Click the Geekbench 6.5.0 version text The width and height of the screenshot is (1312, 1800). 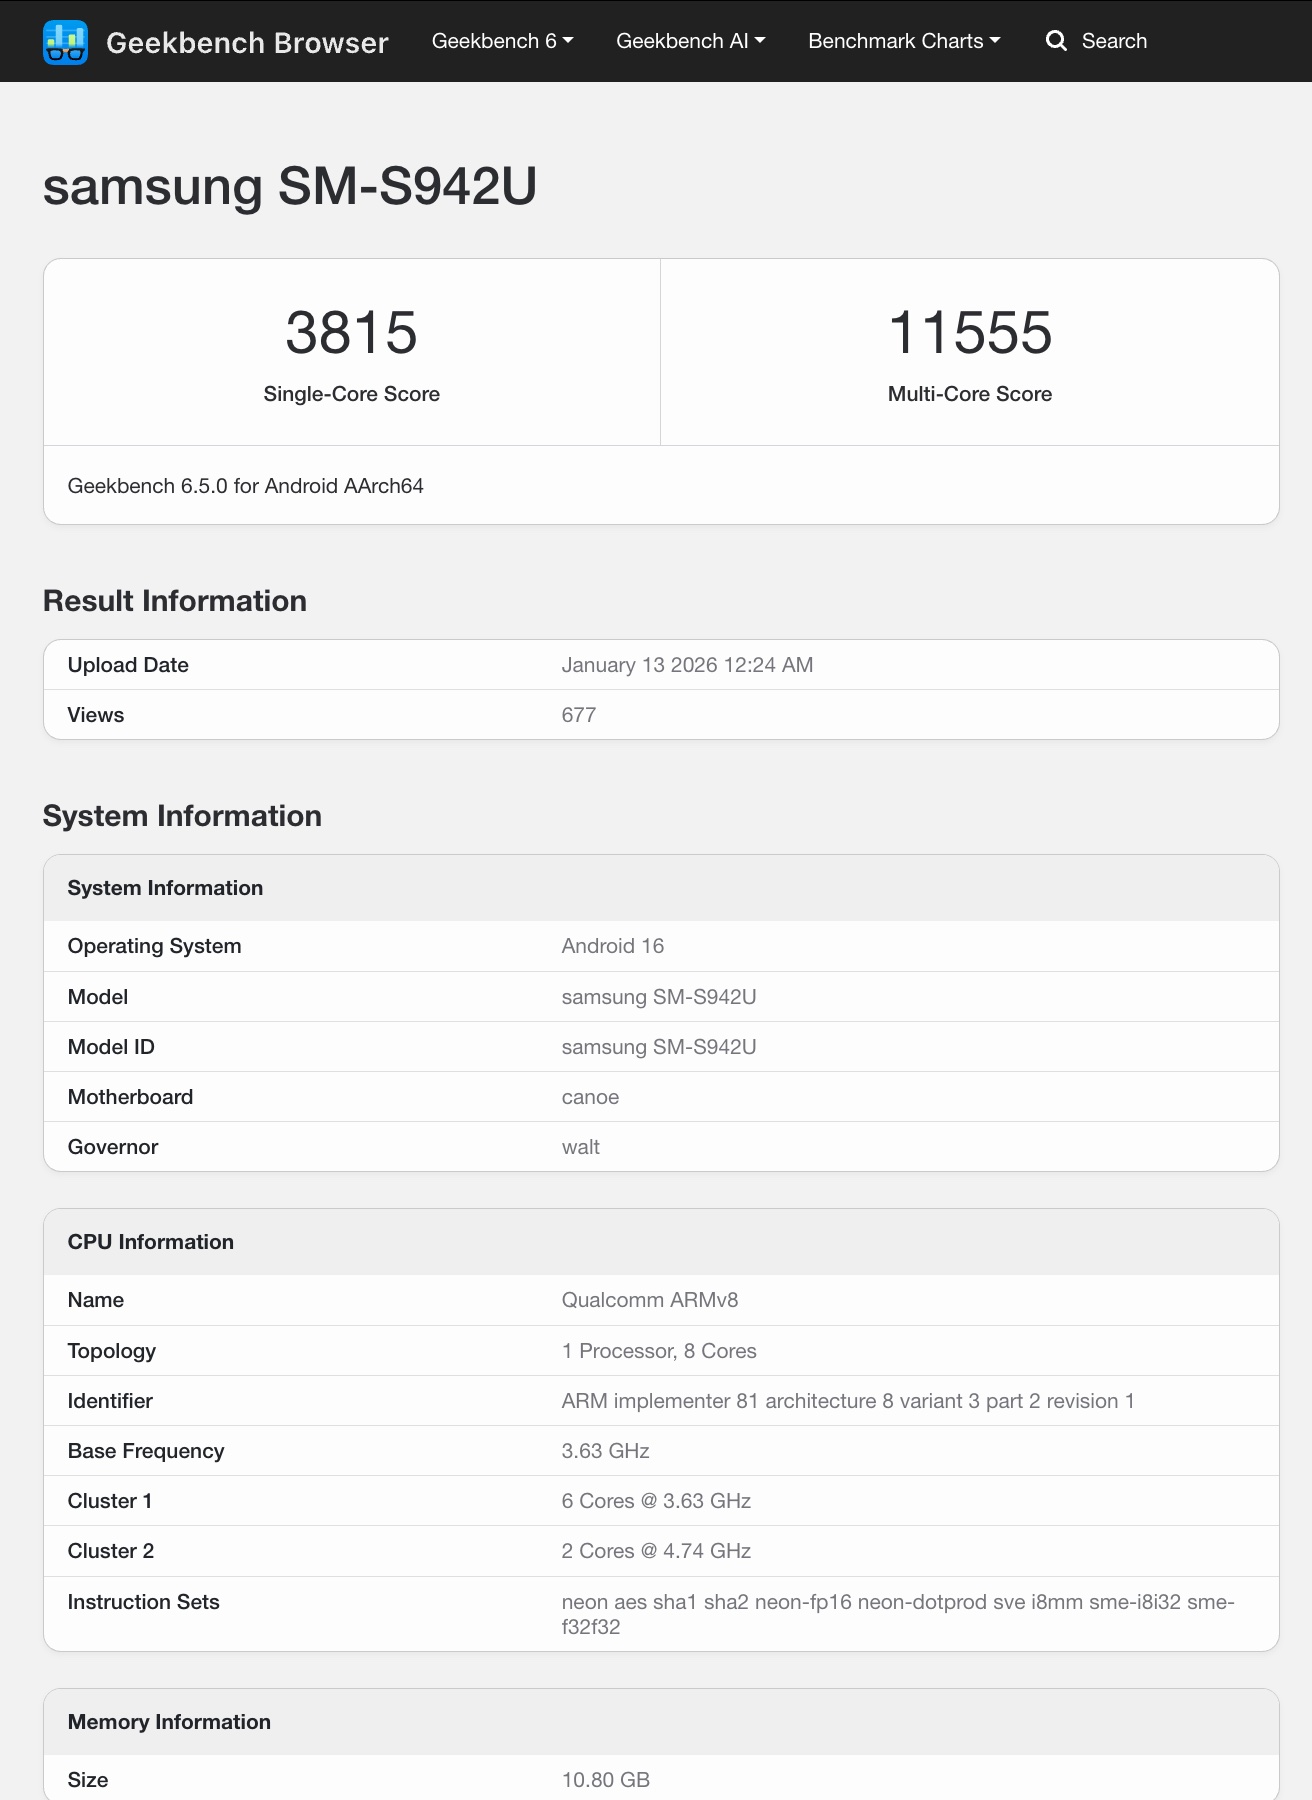point(246,486)
